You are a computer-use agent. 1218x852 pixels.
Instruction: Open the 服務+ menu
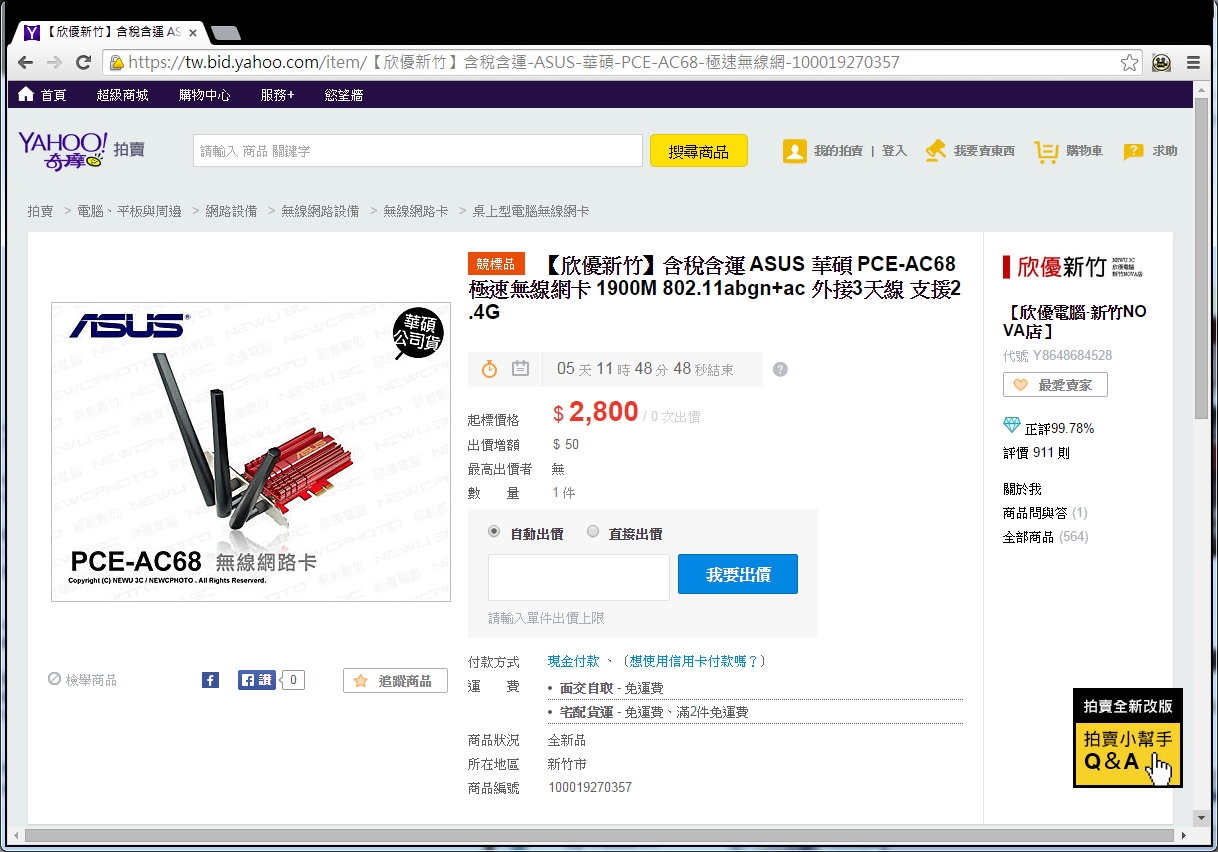point(277,95)
